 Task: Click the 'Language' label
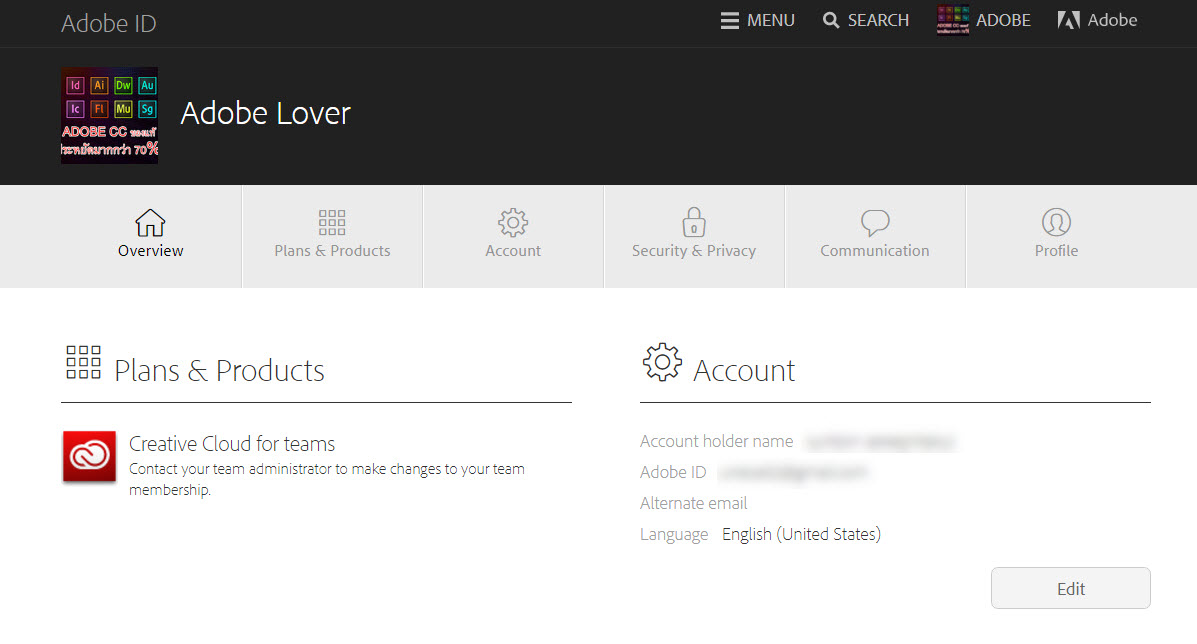click(x=674, y=535)
